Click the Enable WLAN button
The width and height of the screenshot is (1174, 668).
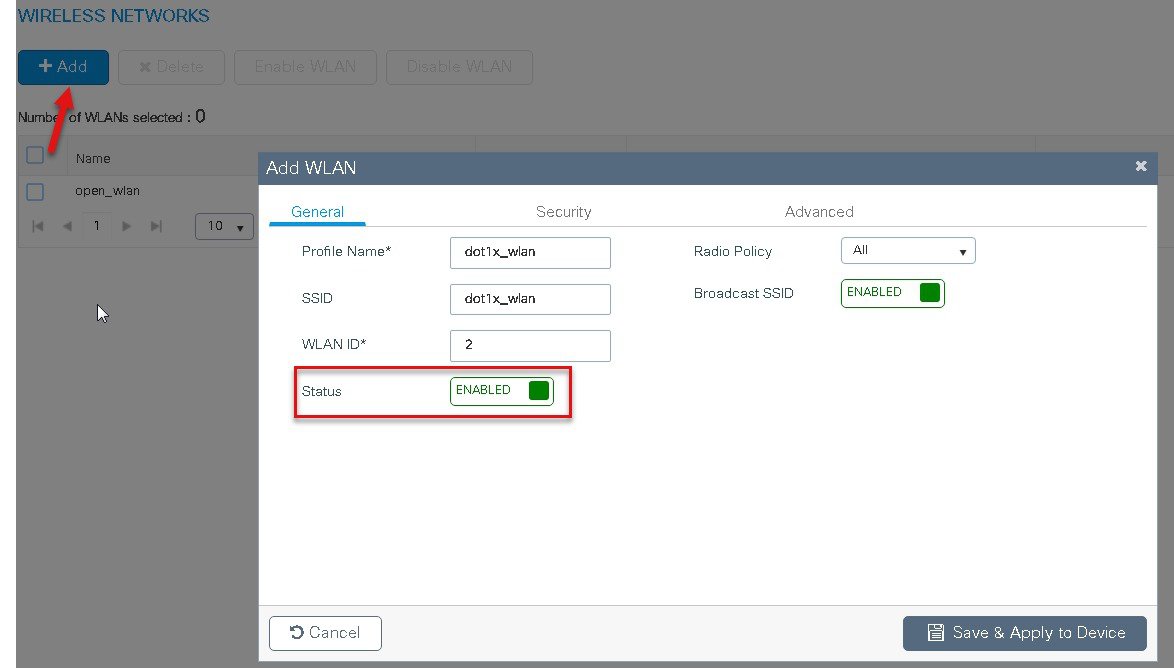(x=305, y=67)
